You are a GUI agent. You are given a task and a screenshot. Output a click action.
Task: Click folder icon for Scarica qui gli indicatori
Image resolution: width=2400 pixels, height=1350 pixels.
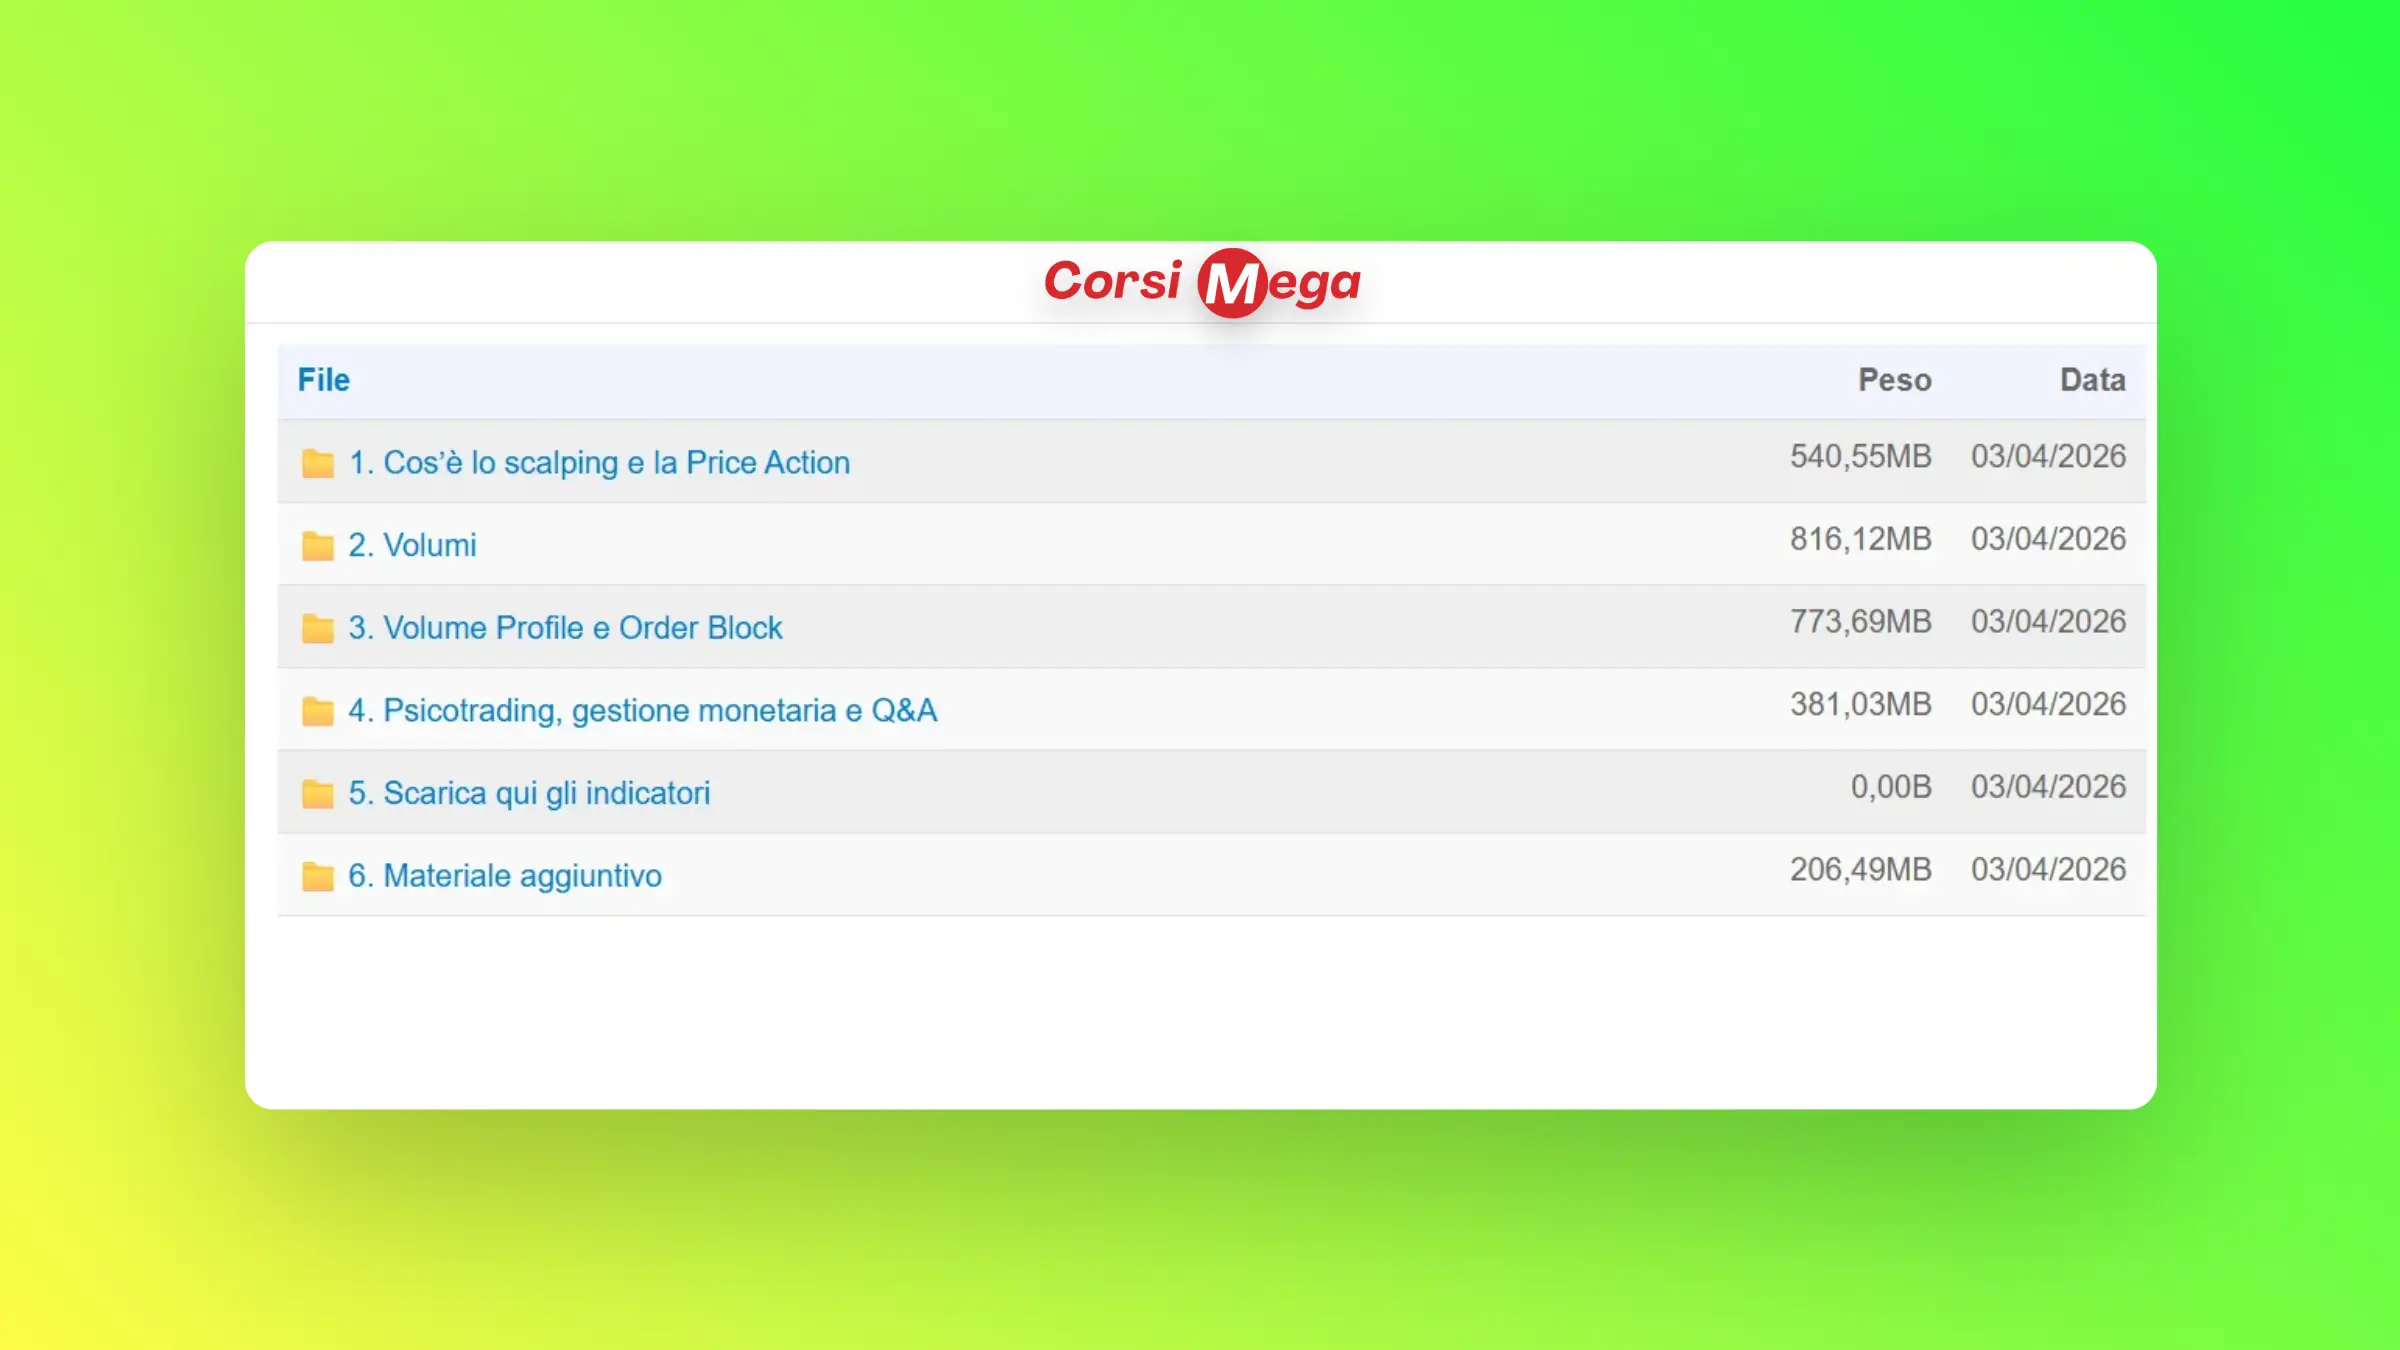click(317, 794)
